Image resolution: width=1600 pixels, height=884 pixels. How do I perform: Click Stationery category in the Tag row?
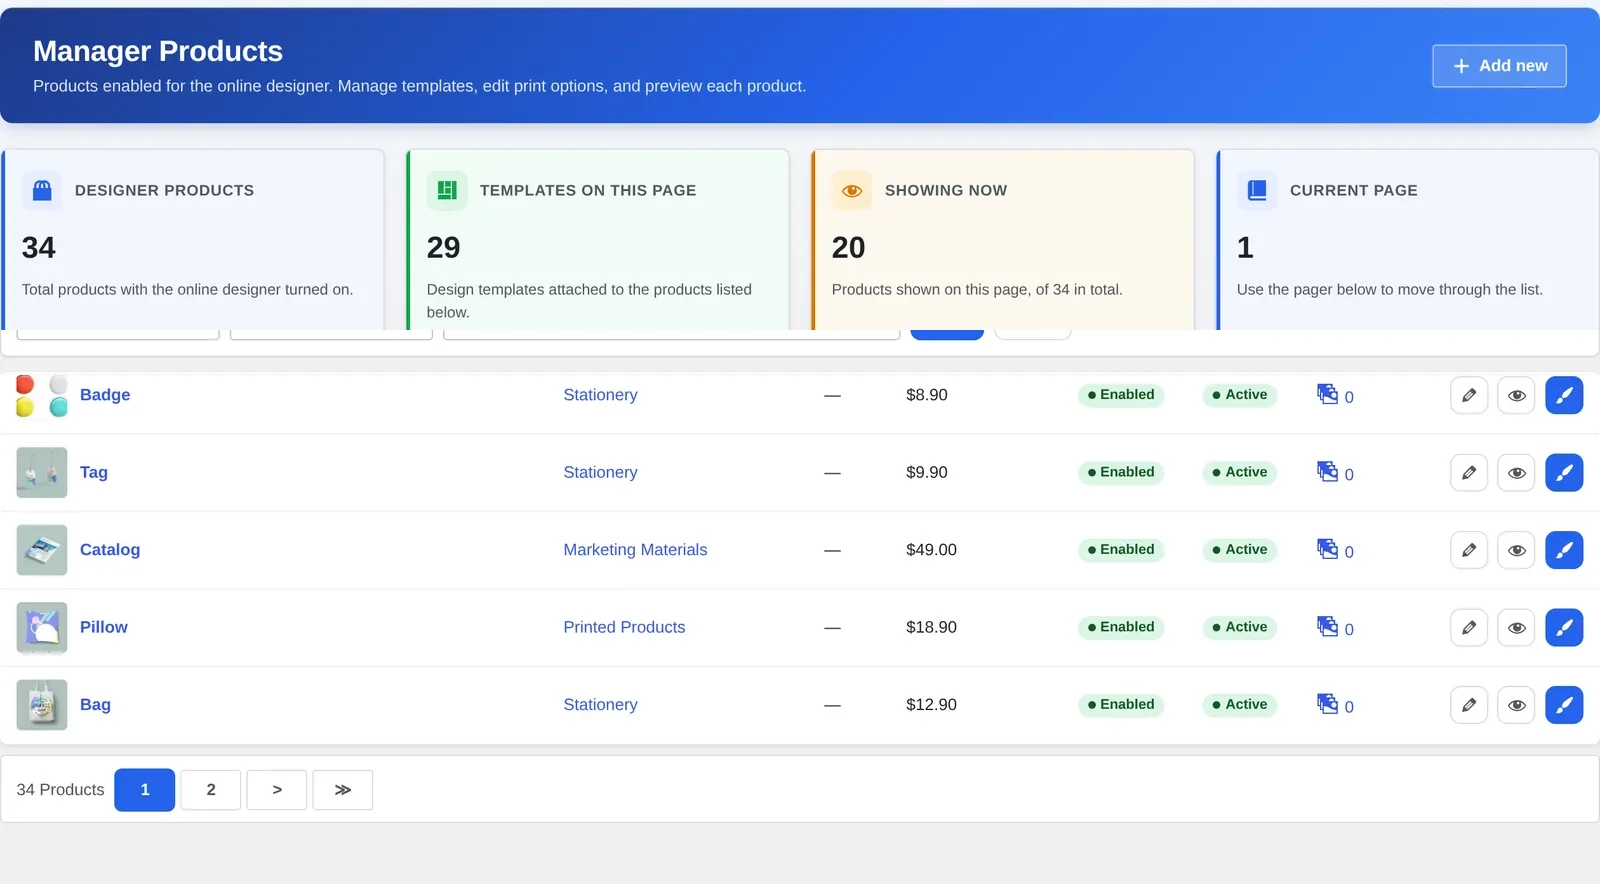(x=600, y=472)
